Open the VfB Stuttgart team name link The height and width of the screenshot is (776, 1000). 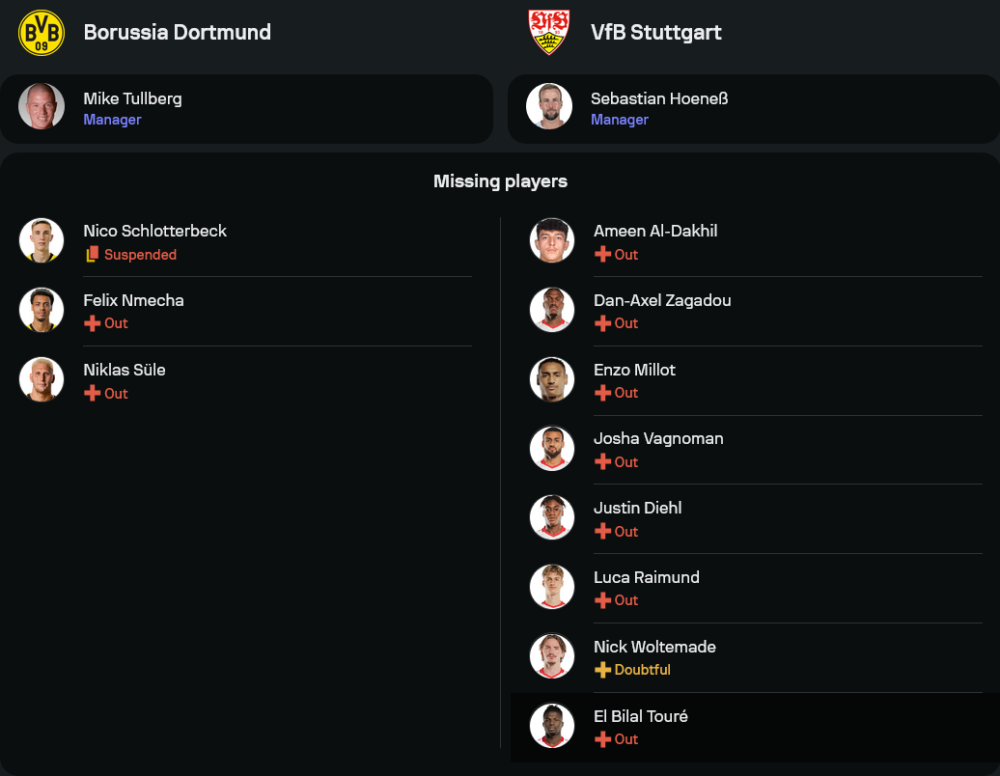pyautogui.click(x=656, y=32)
